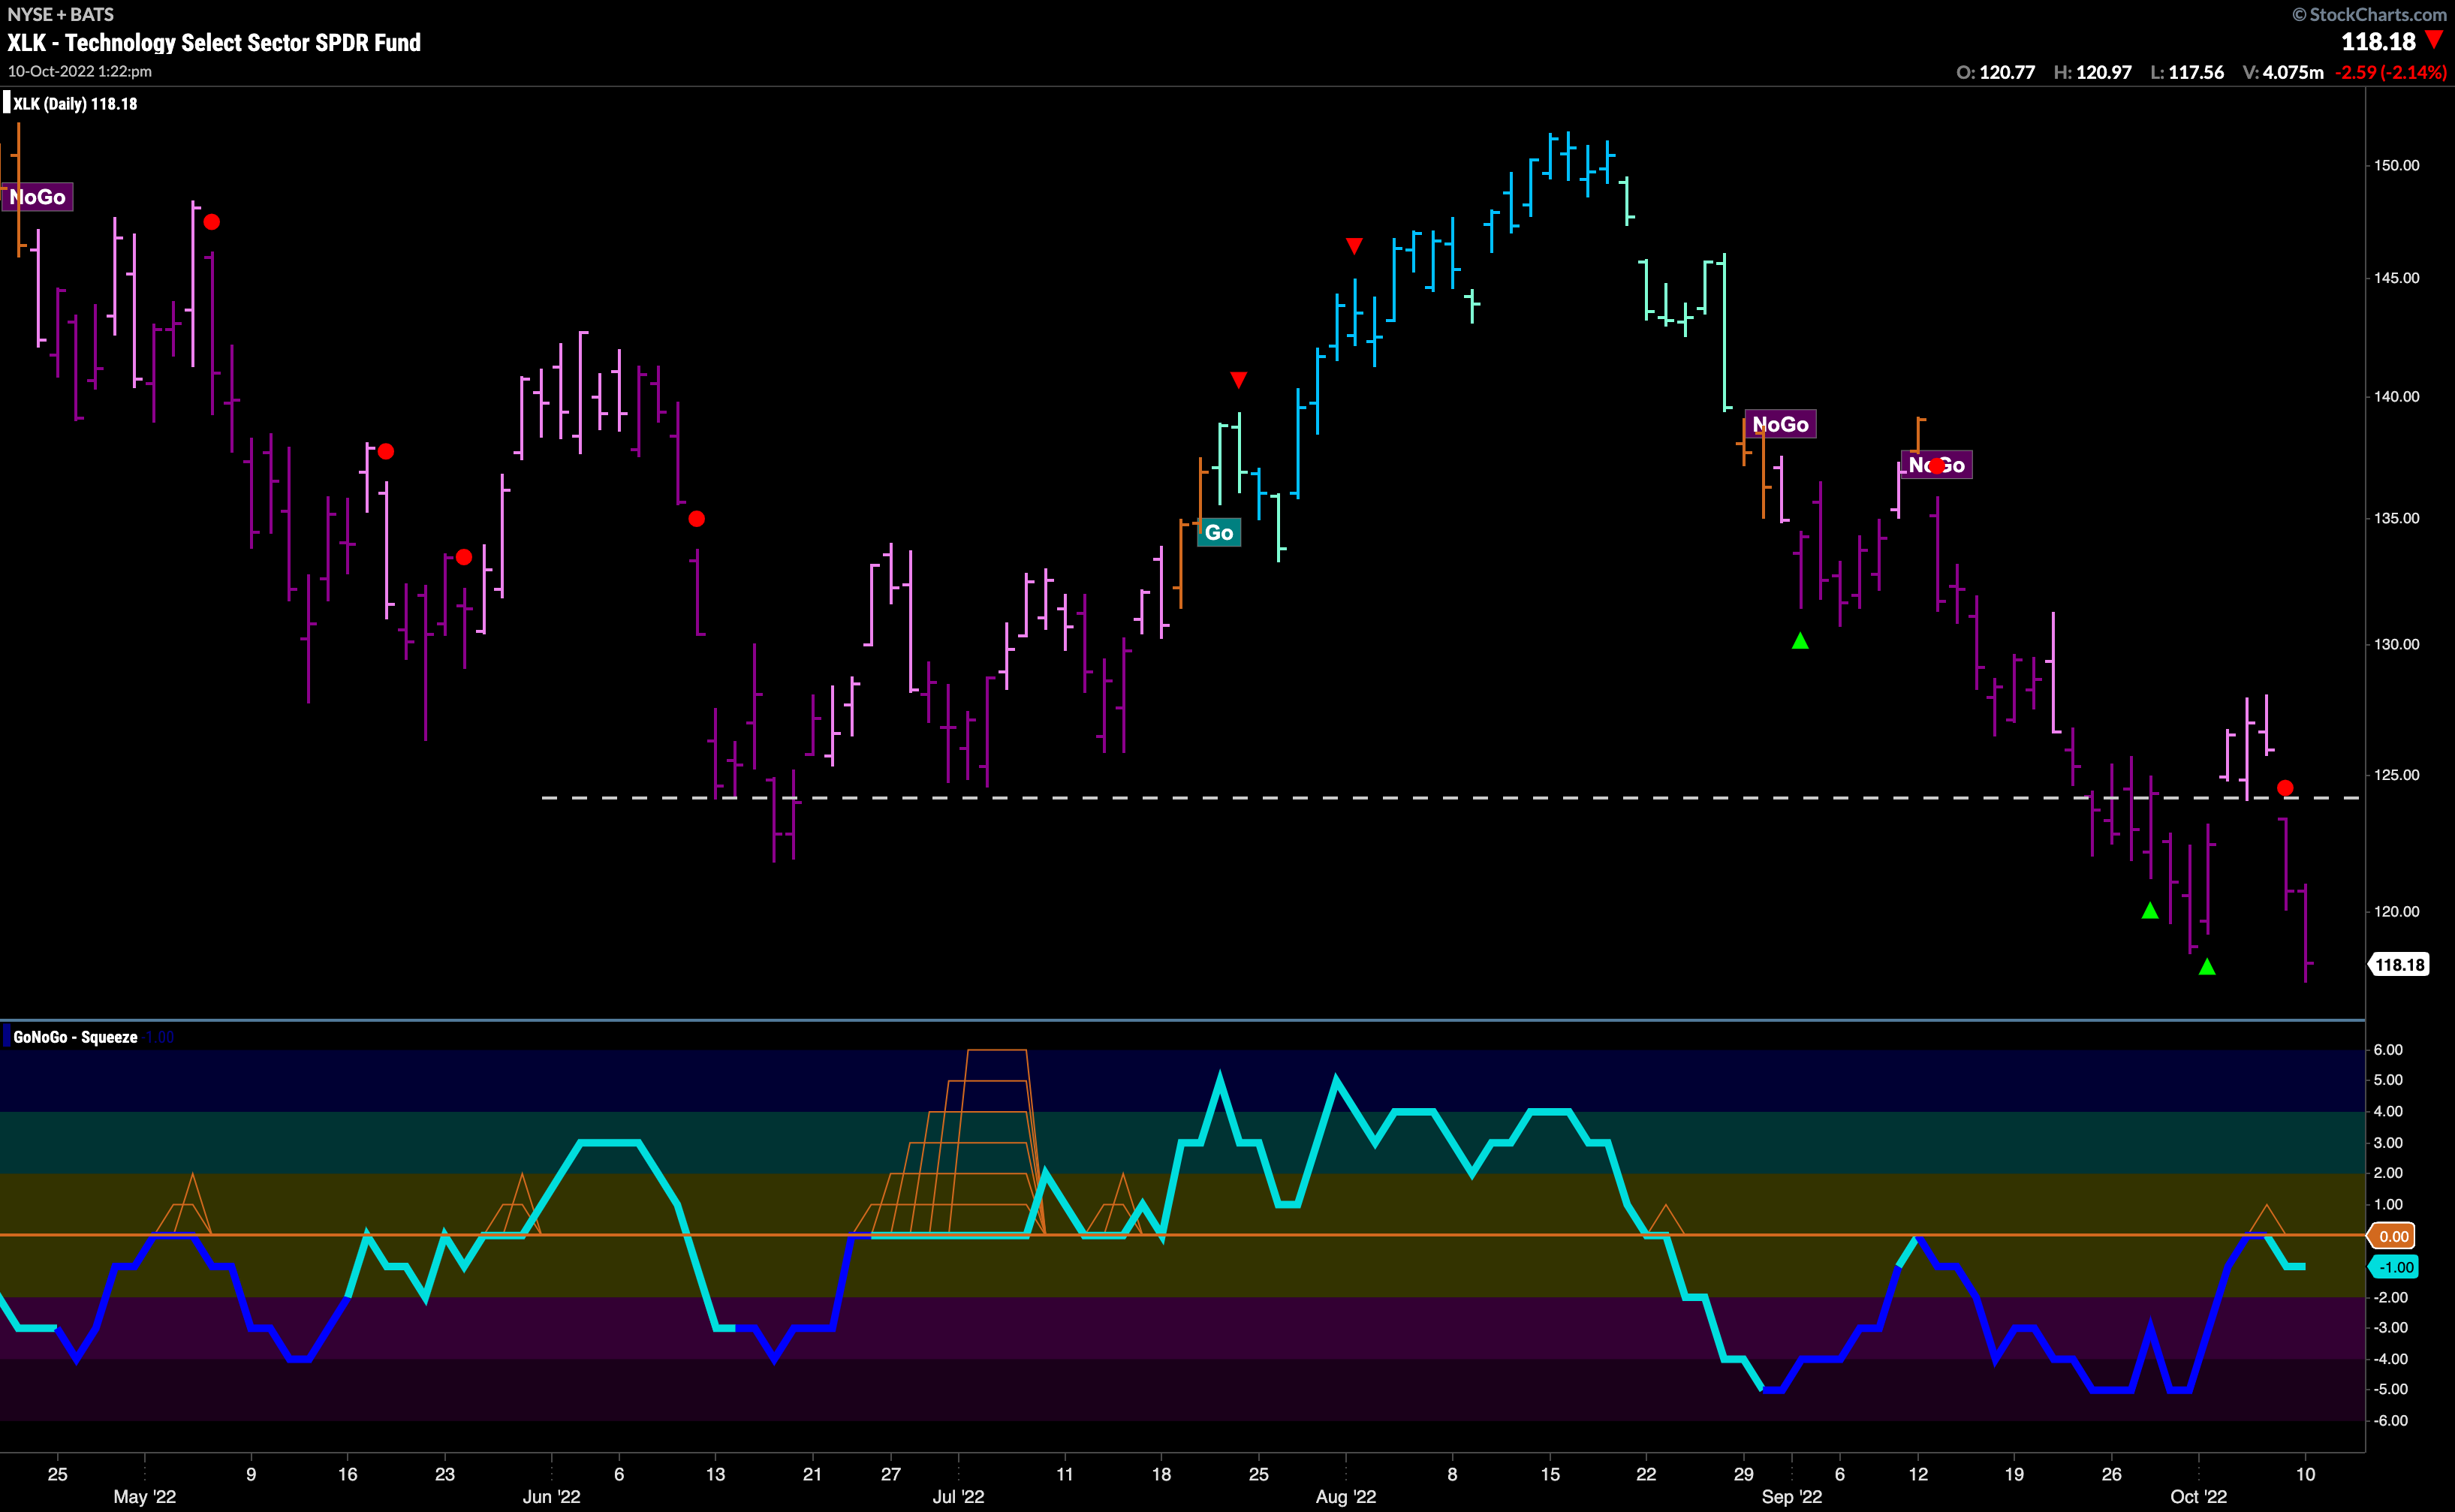Click the NoGo label near the 140.00 level
This screenshot has width=2455, height=1512.
(x=1780, y=424)
